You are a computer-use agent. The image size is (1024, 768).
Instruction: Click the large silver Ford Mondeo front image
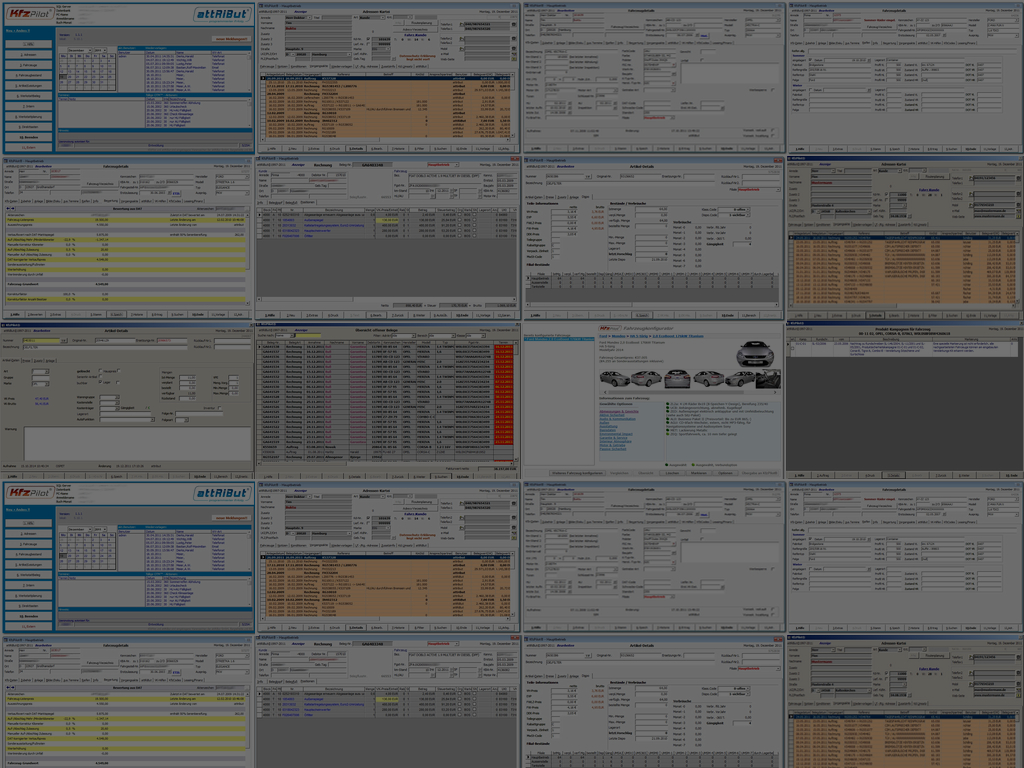756,354
